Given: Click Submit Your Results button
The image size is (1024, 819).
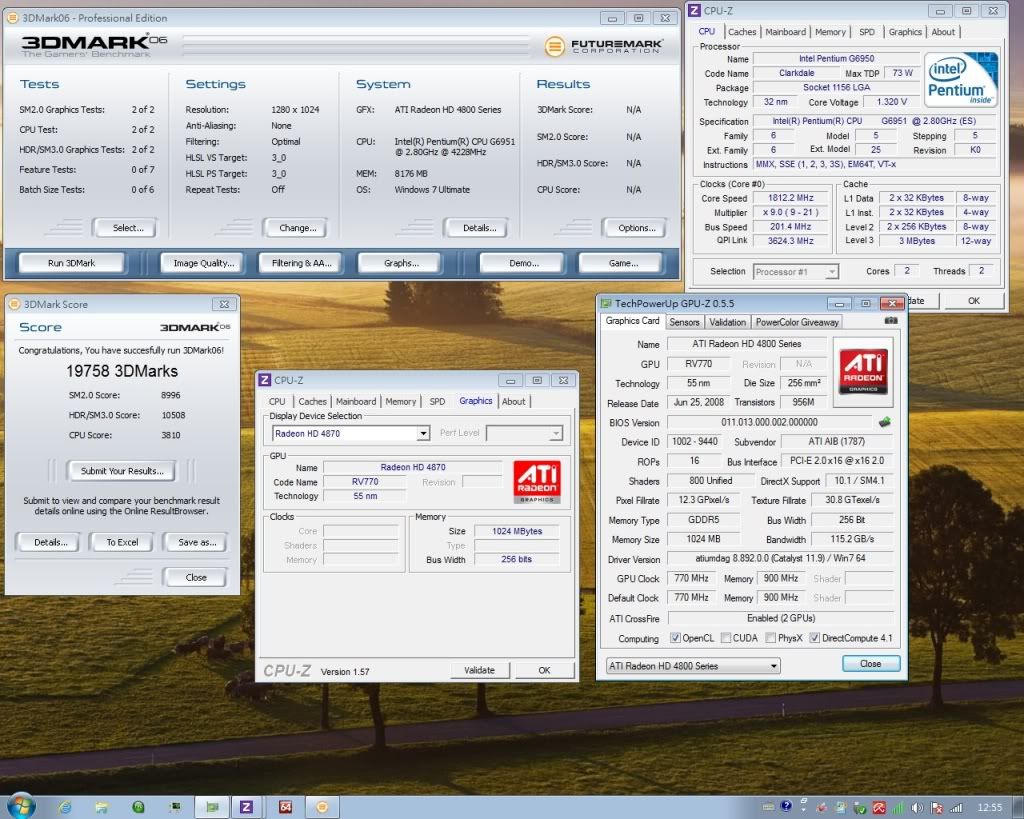Looking at the screenshot, I should point(121,471).
